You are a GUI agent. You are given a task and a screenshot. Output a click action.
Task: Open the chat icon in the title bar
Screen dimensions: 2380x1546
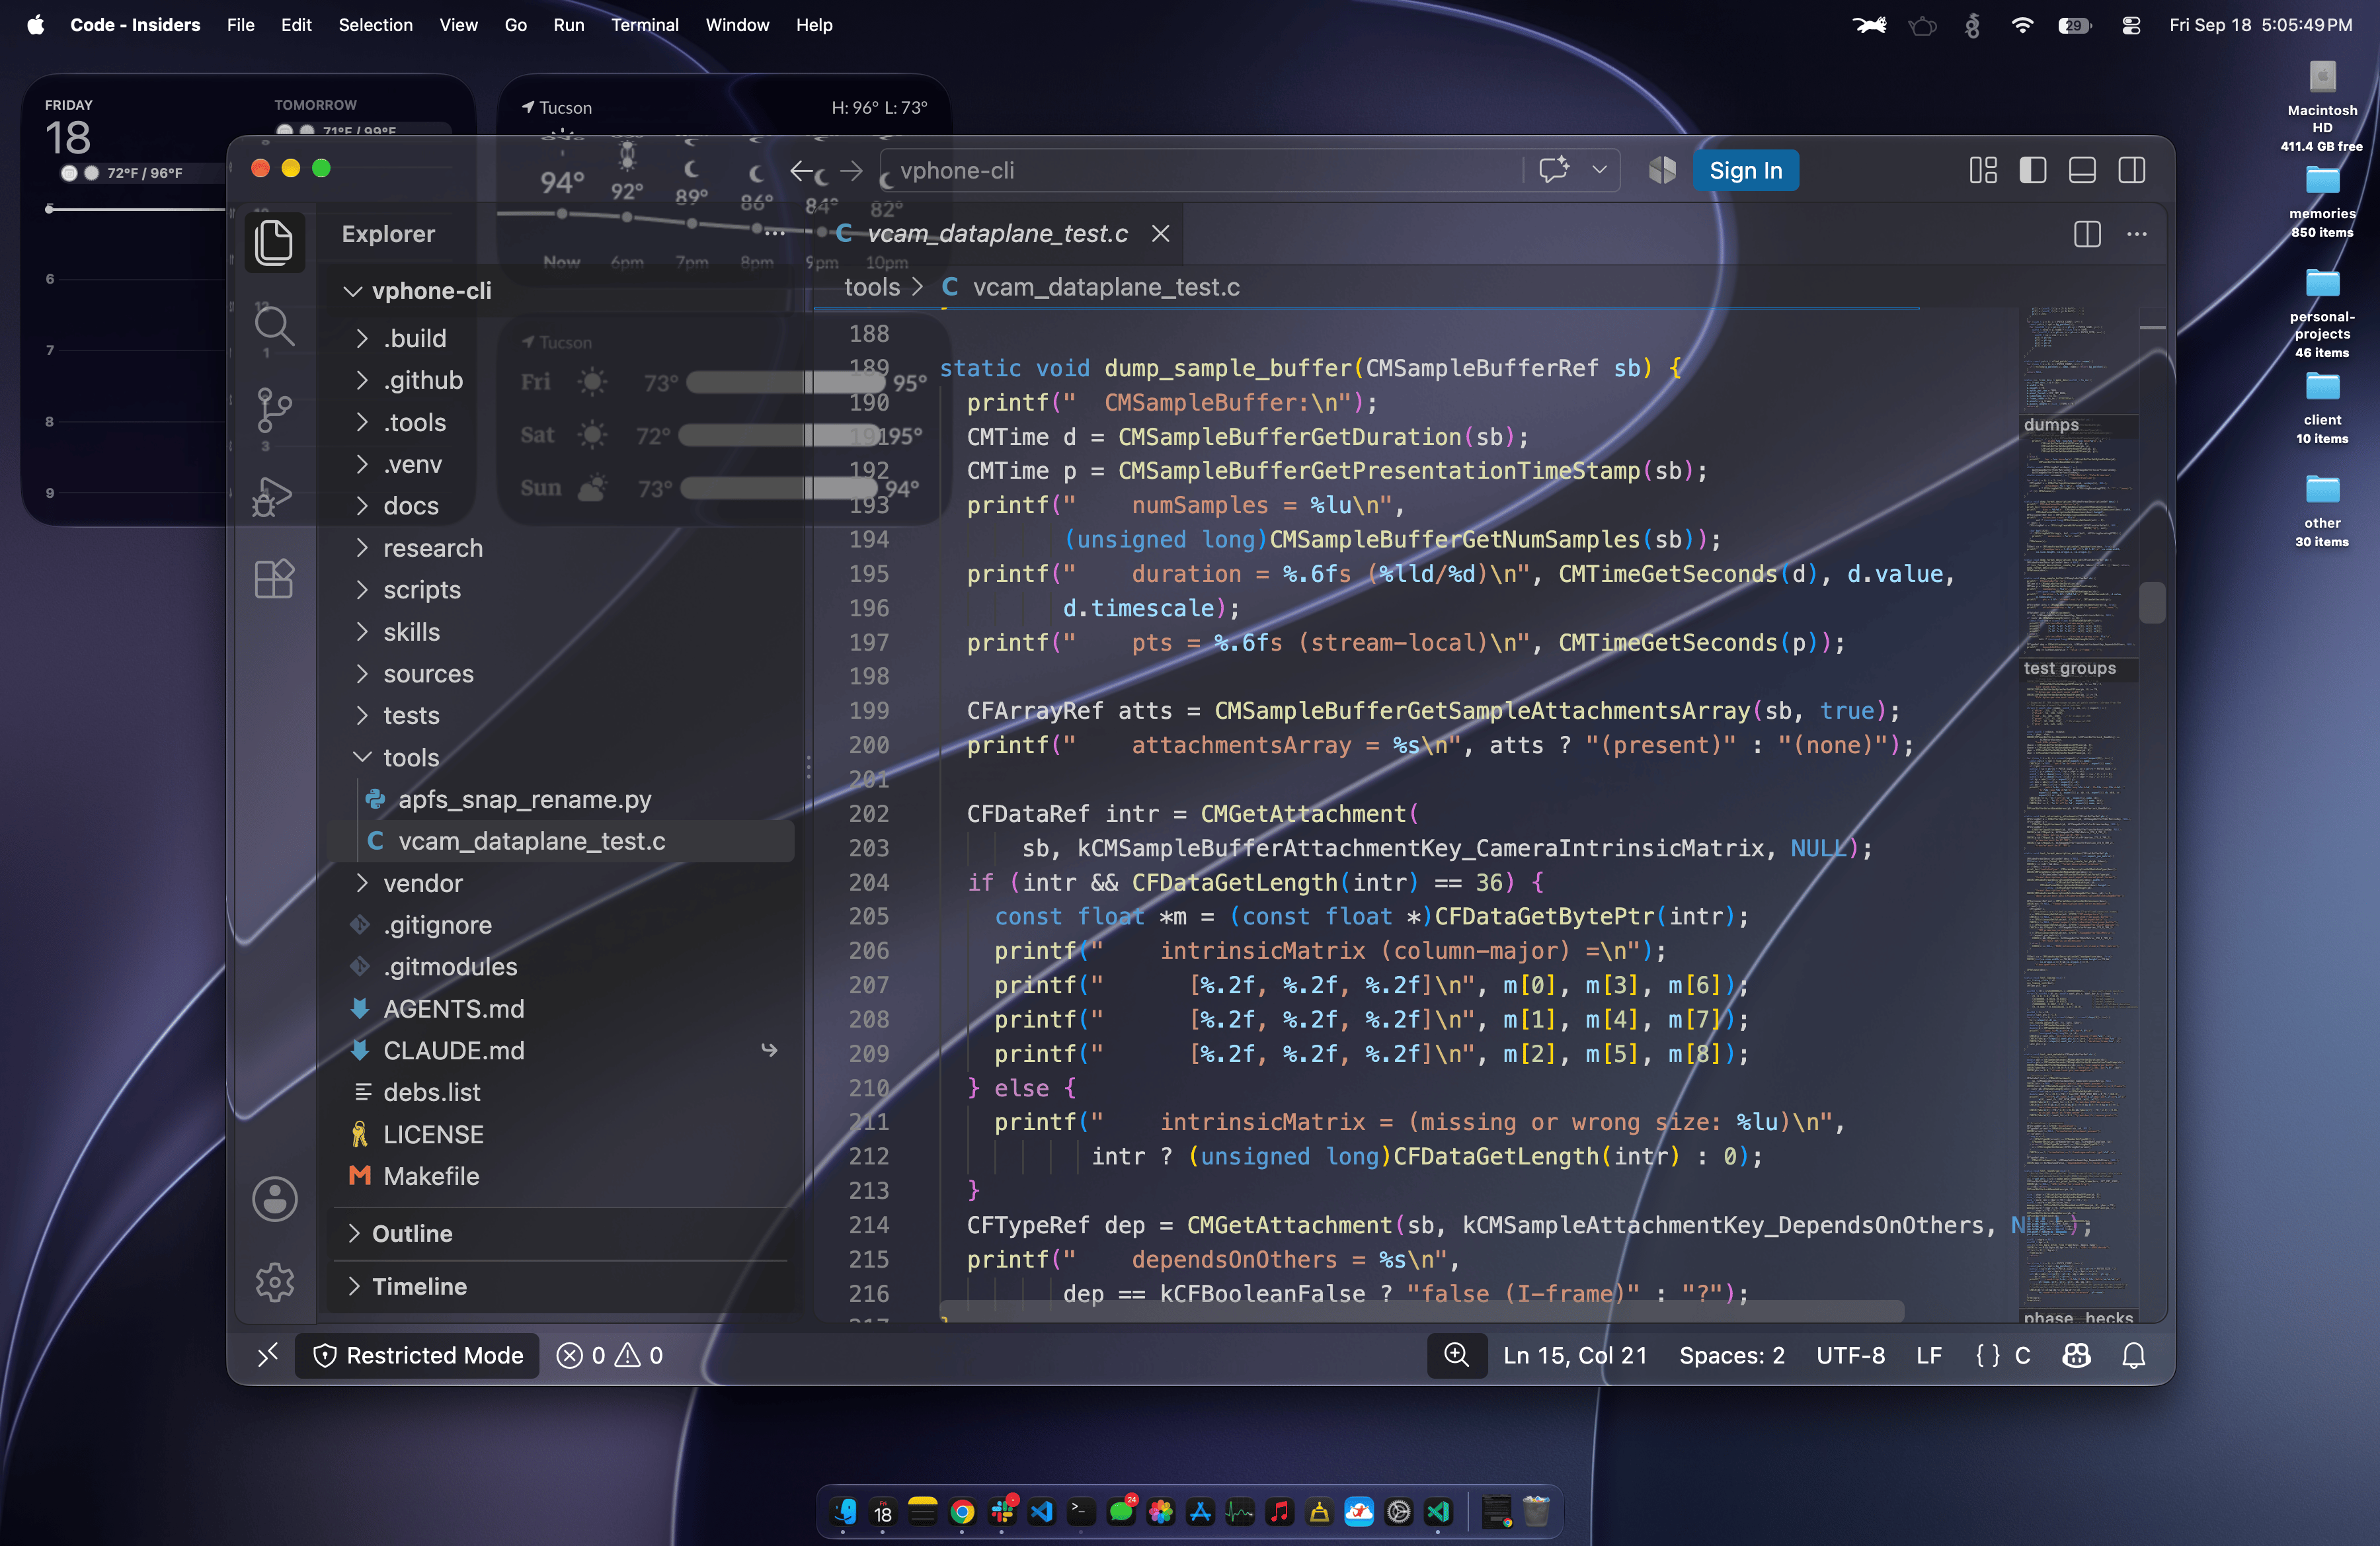coord(1554,170)
